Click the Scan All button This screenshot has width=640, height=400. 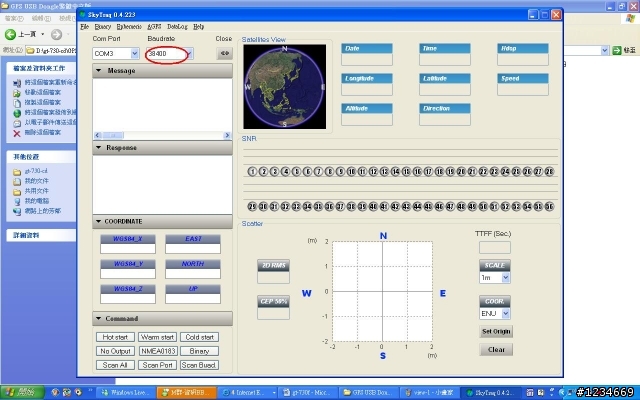click(115, 365)
